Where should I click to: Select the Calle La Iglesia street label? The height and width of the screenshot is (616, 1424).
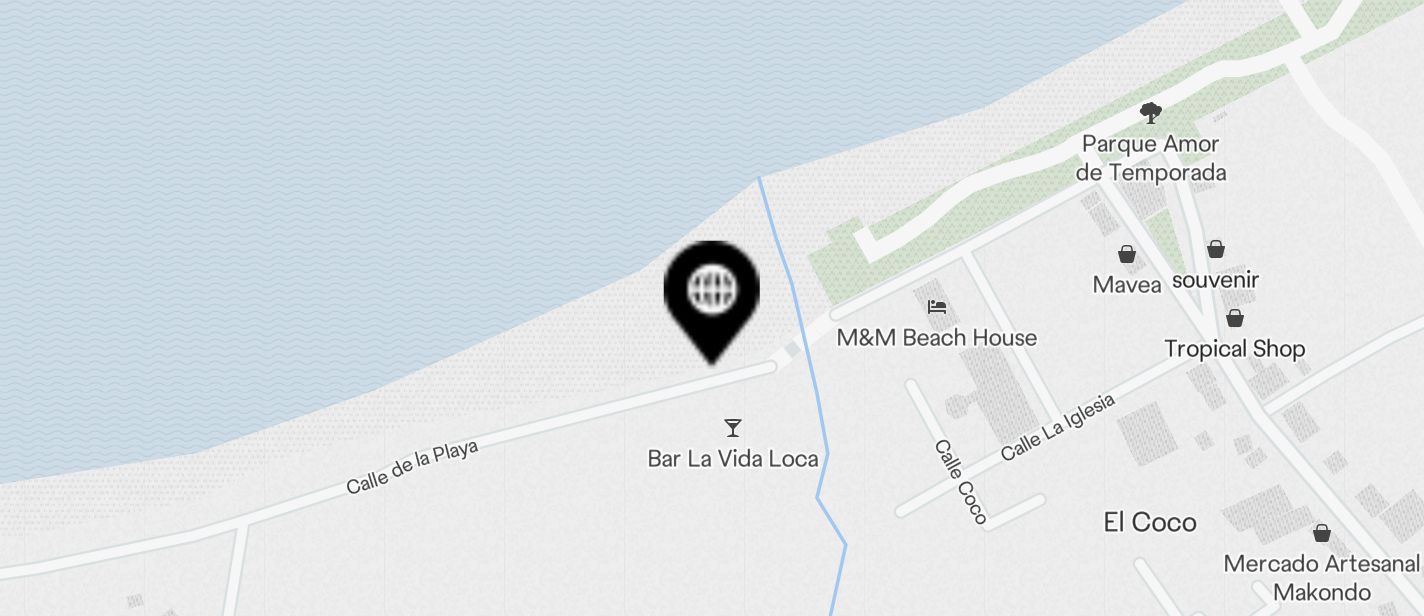(x=1057, y=428)
